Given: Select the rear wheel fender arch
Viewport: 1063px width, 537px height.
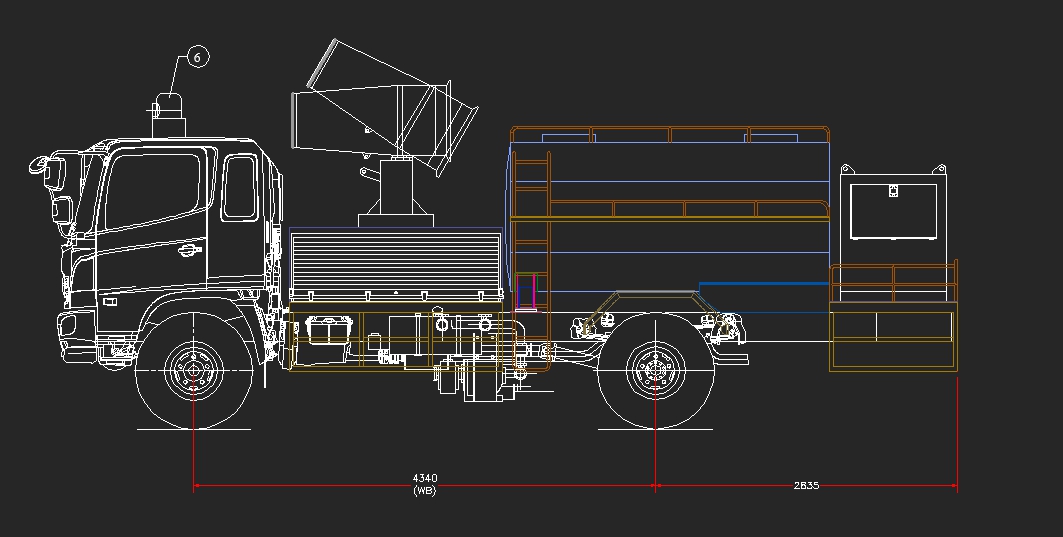Looking at the screenshot, I should pos(655,293).
